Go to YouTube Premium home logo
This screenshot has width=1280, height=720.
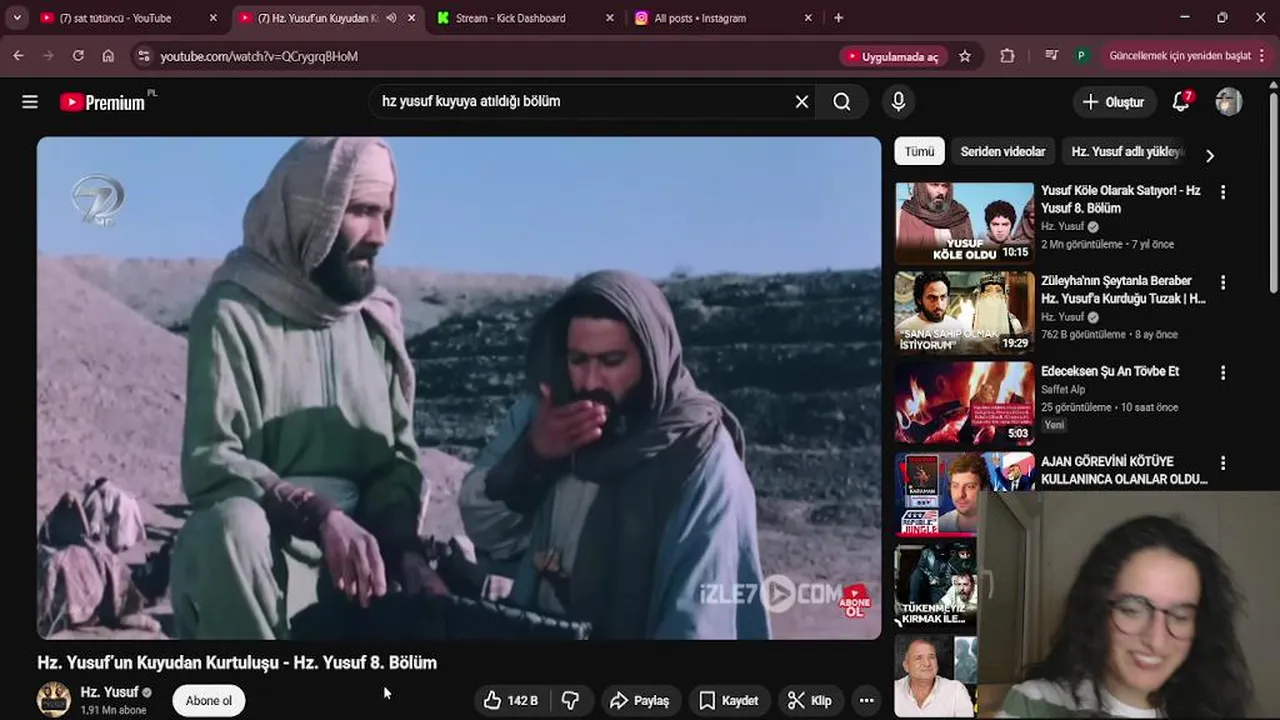(103, 102)
